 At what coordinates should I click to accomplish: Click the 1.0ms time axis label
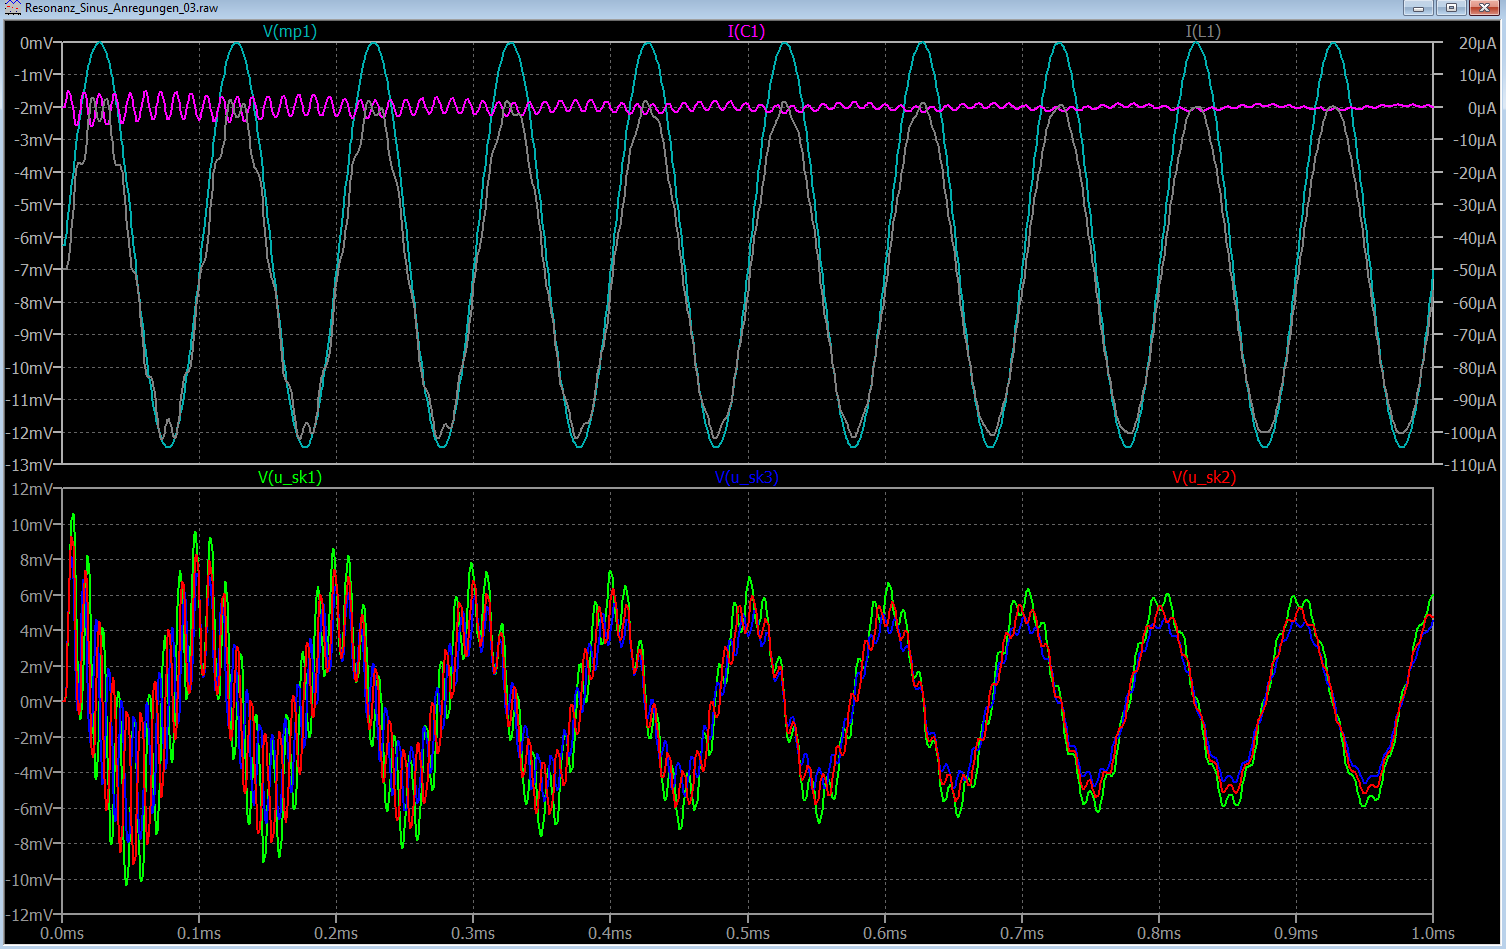coord(1433,933)
